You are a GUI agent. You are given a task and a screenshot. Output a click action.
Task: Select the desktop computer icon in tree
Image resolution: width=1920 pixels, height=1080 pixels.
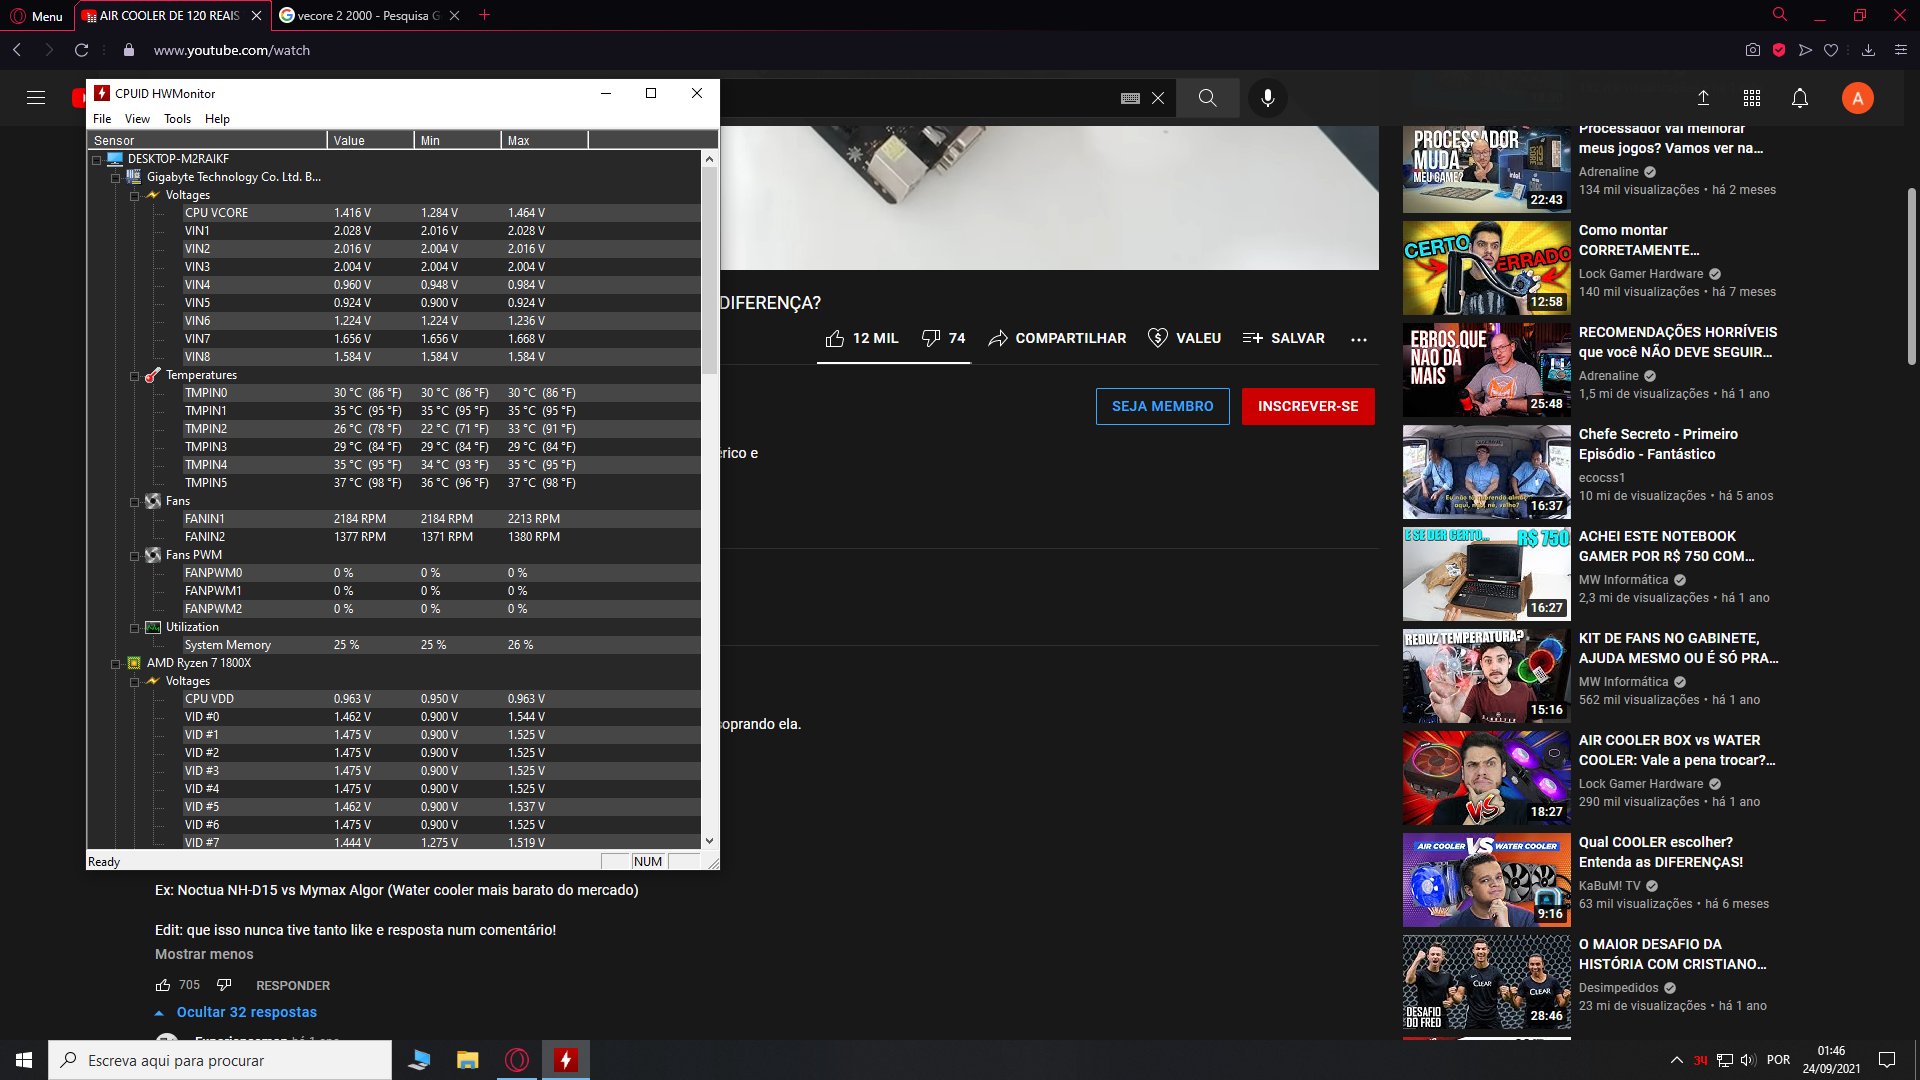pos(115,159)
